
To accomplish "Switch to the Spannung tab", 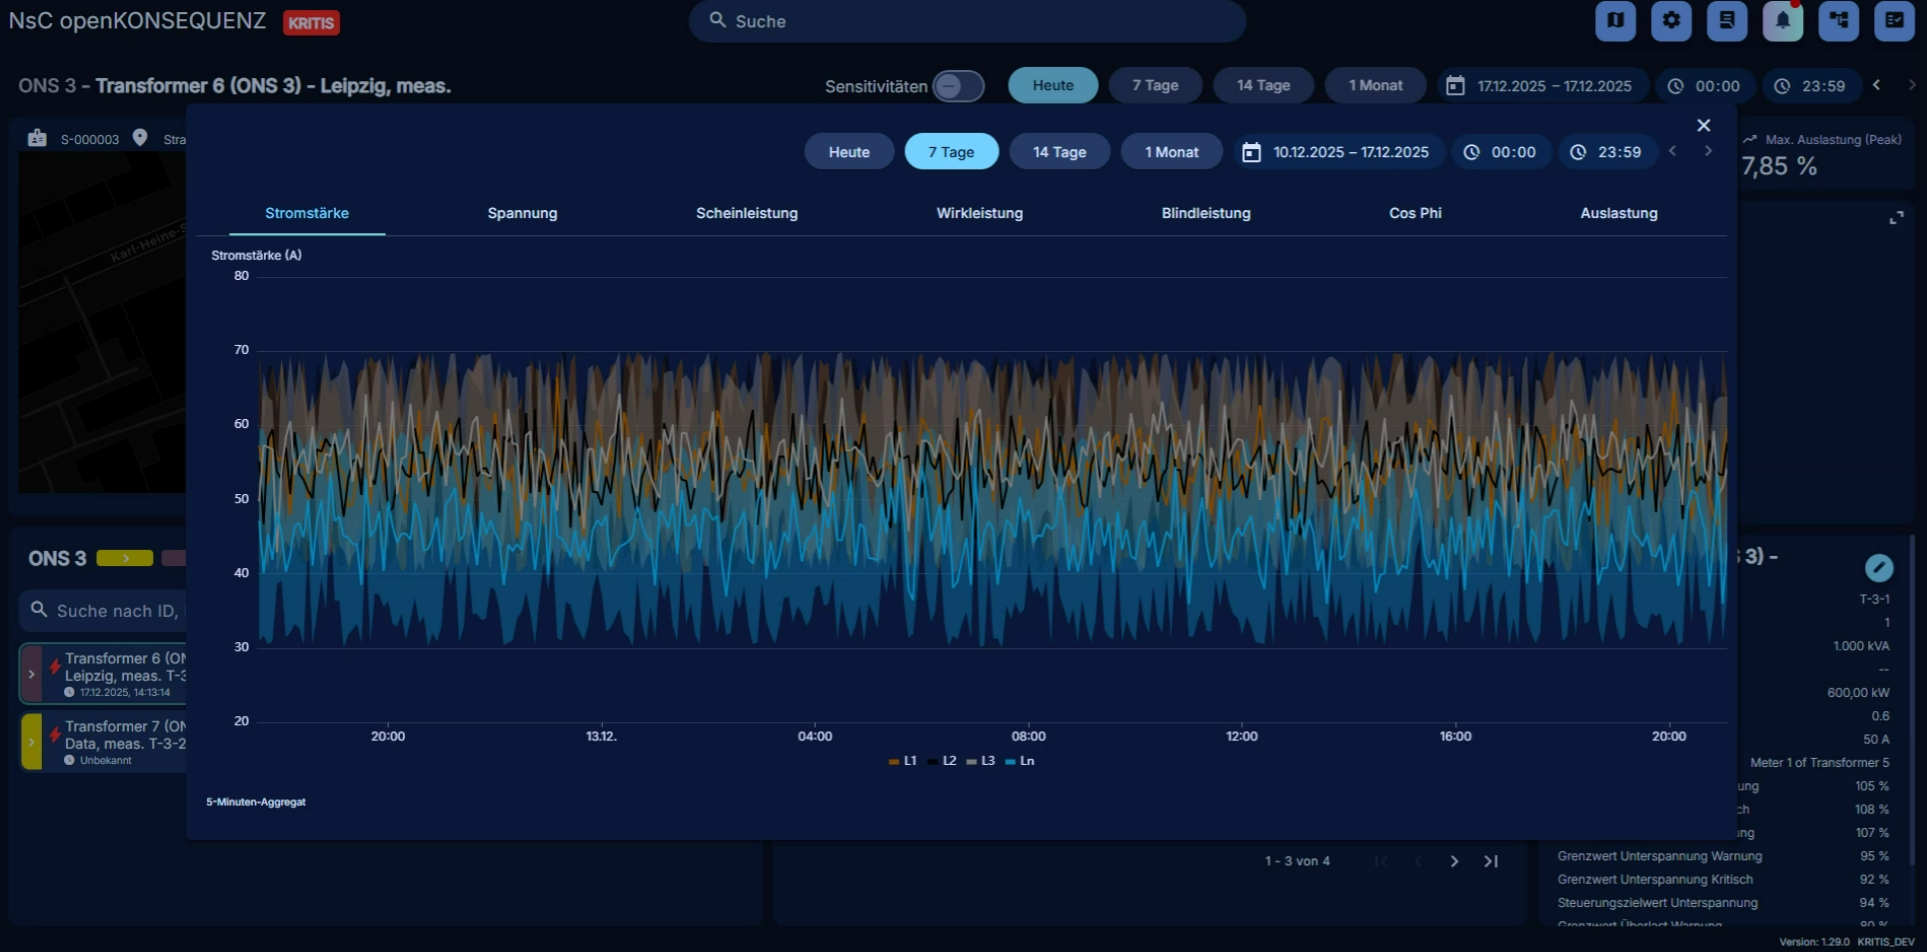I will pos(522,213).
